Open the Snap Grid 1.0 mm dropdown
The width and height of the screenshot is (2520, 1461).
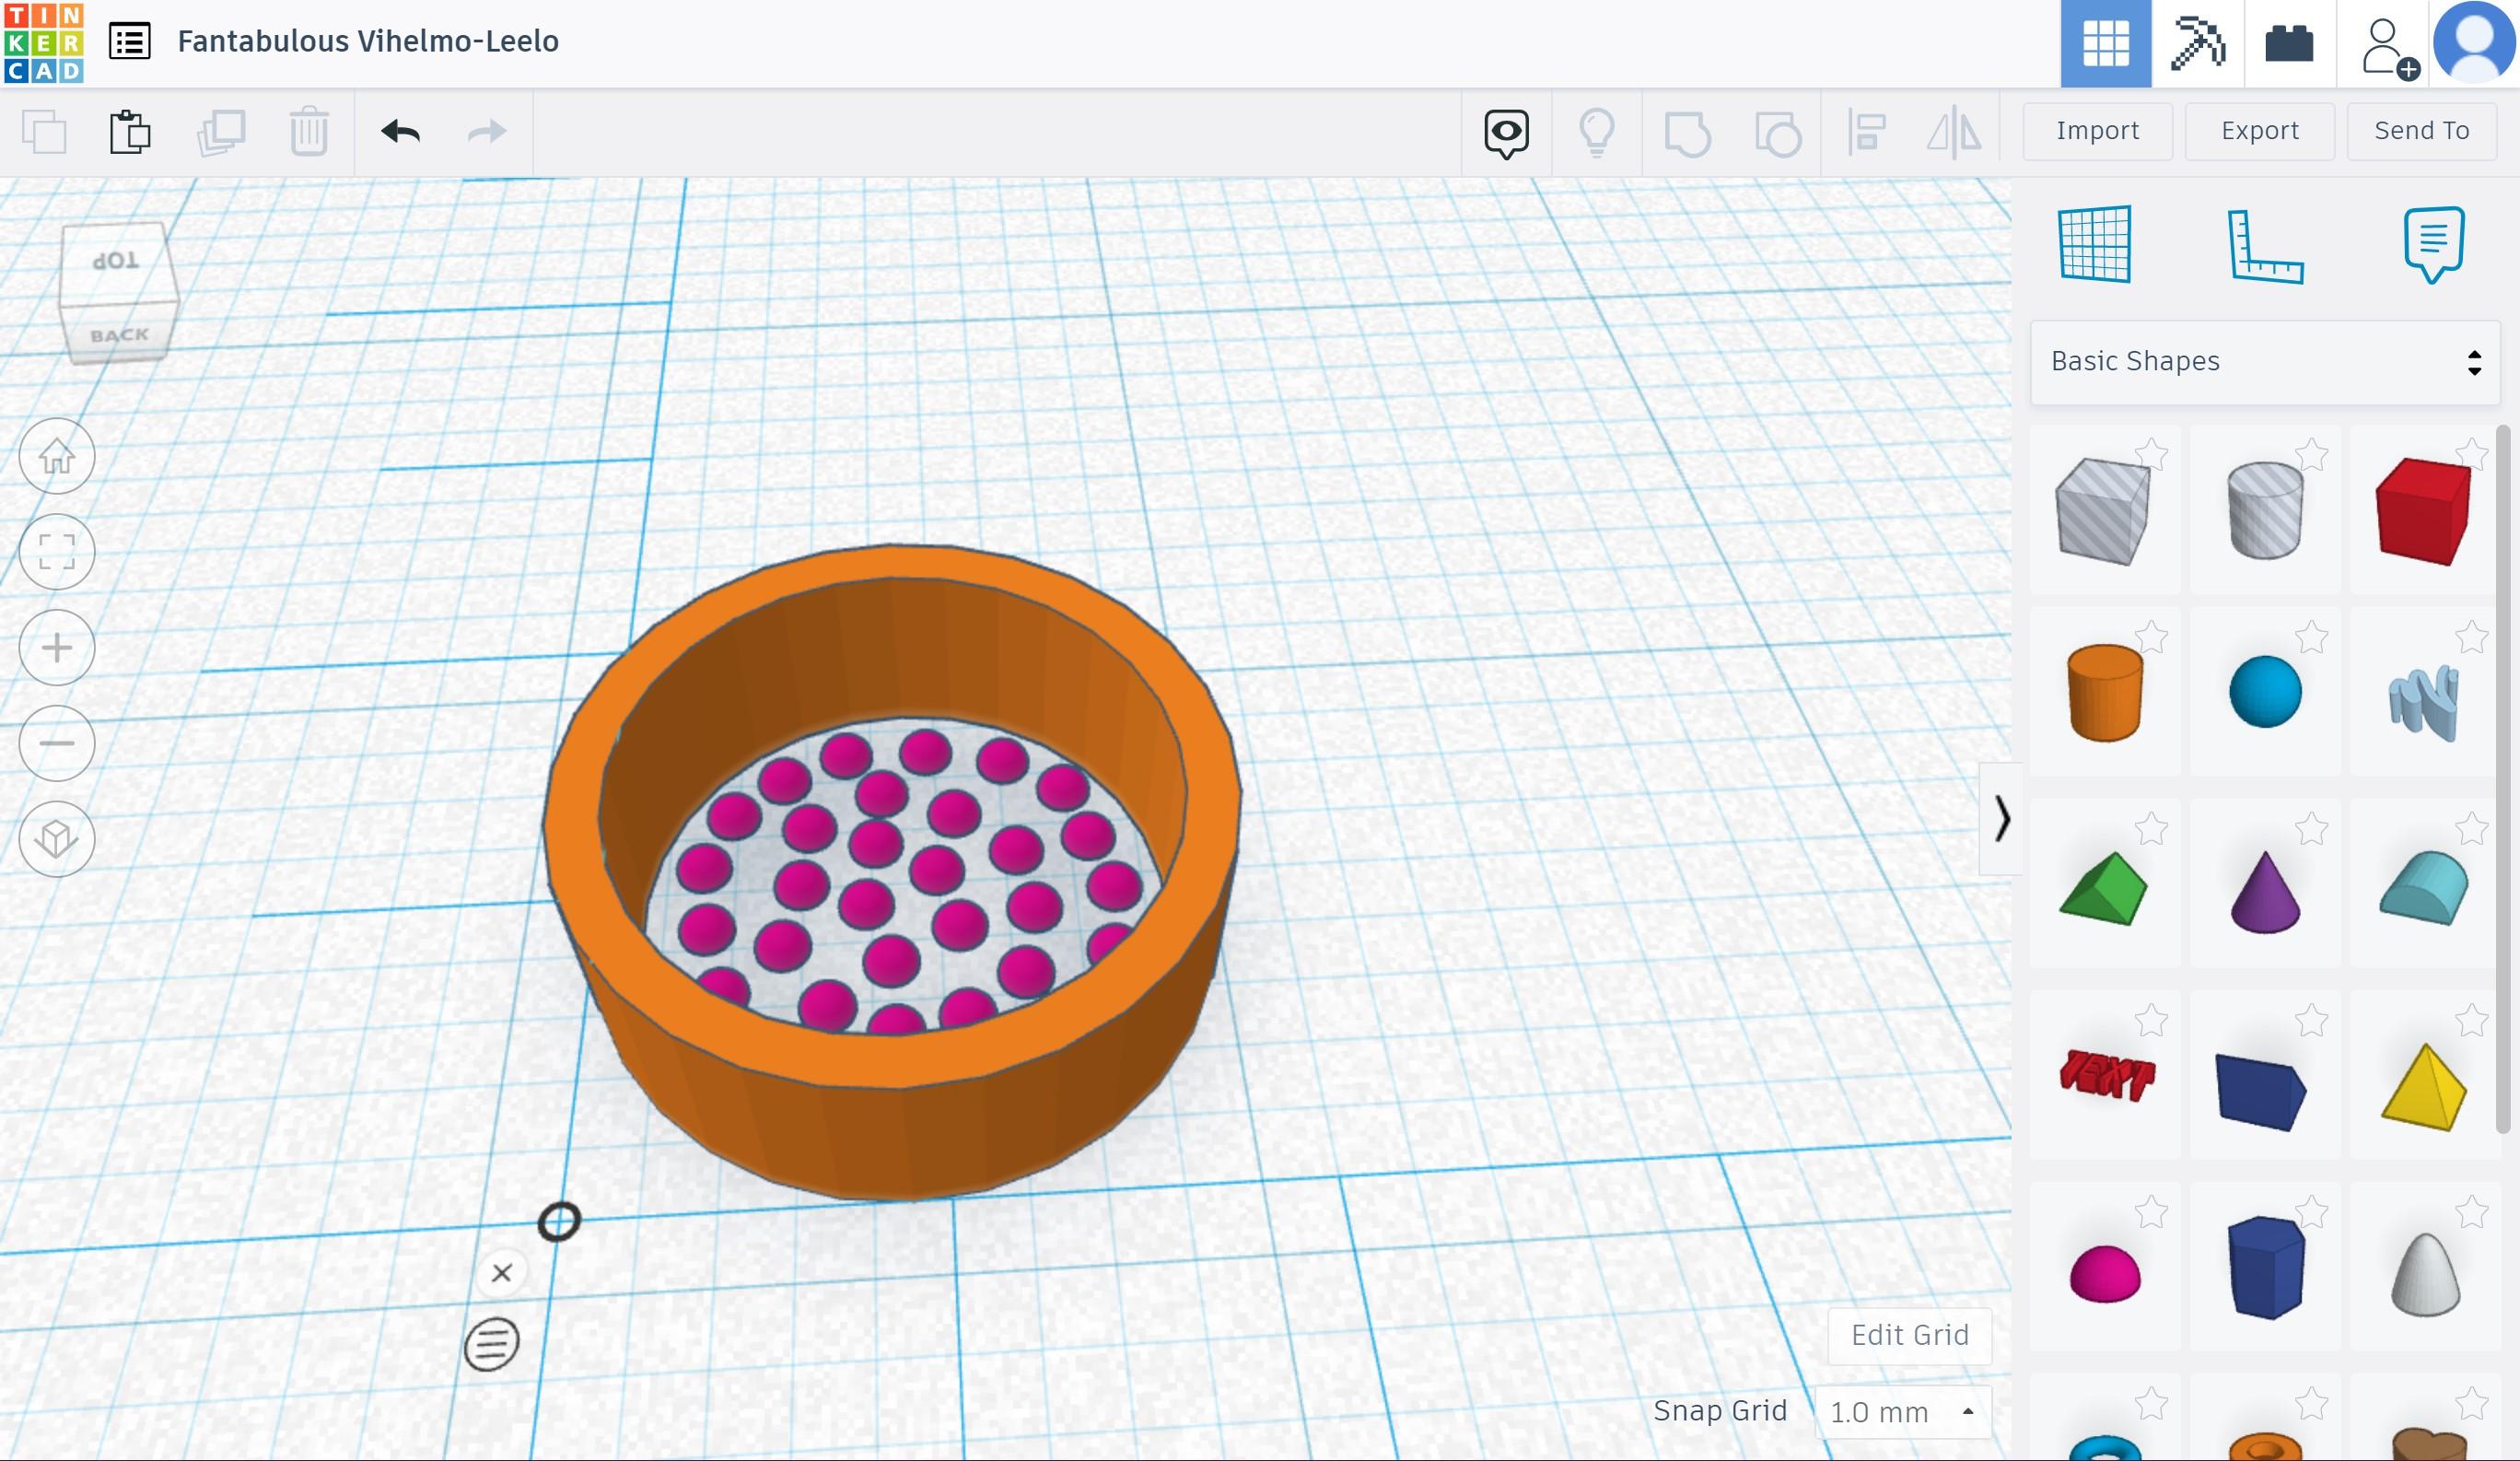[x=1902, y=1412]
